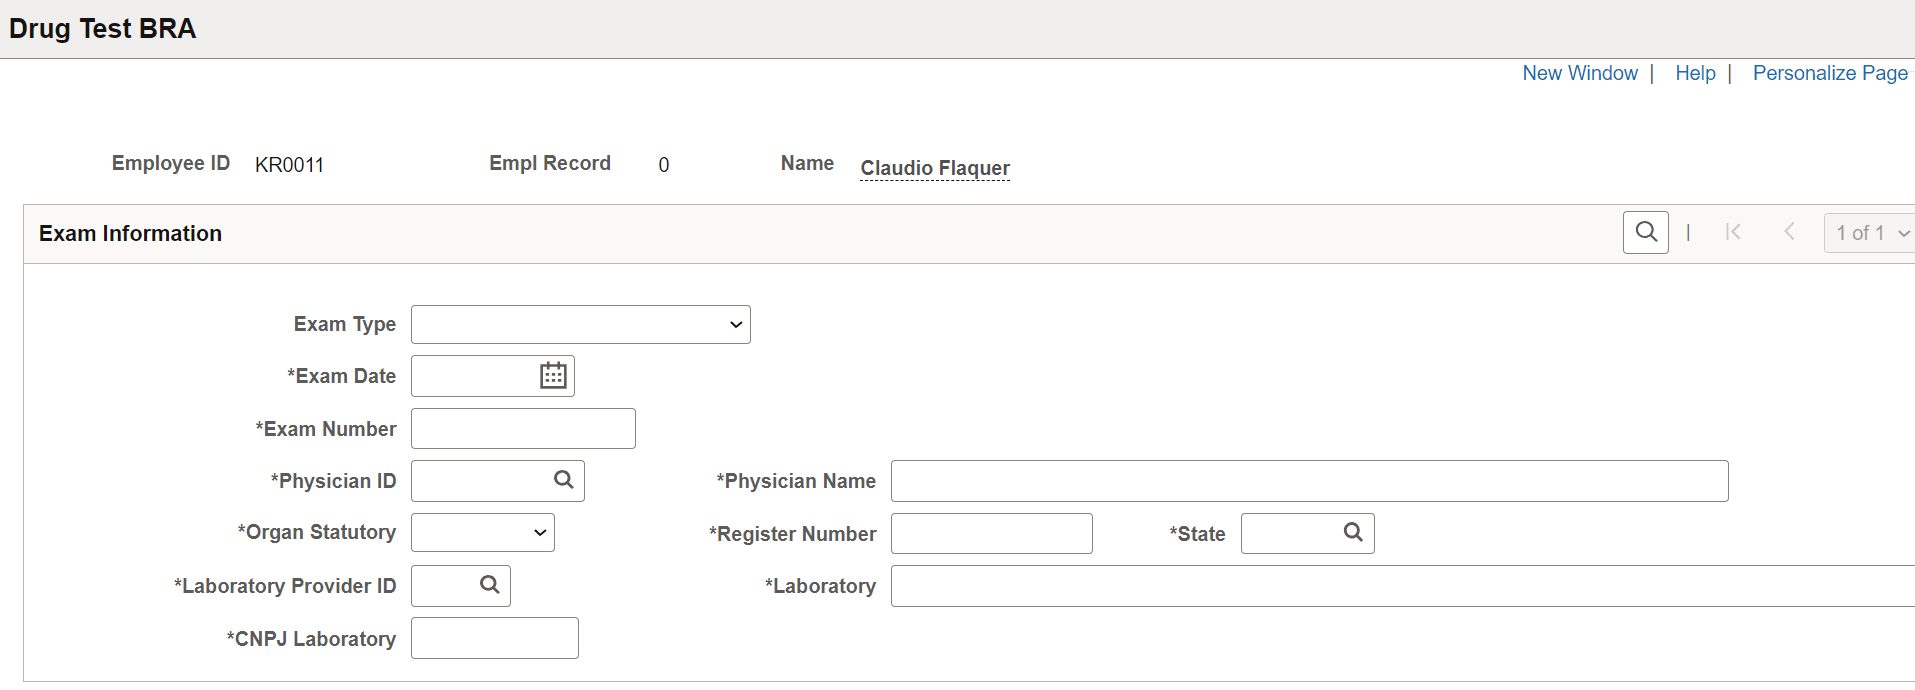This screenshot has height=690, width=1915.
Task: Focus the Exam Number input field
Action: click(523, 429)
